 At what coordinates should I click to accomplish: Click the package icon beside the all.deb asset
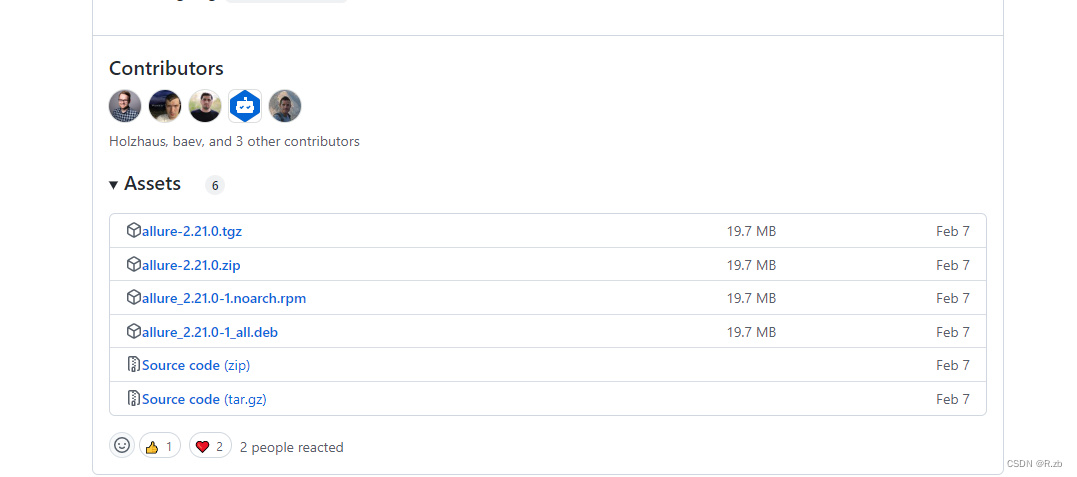(x=133, y=331)
